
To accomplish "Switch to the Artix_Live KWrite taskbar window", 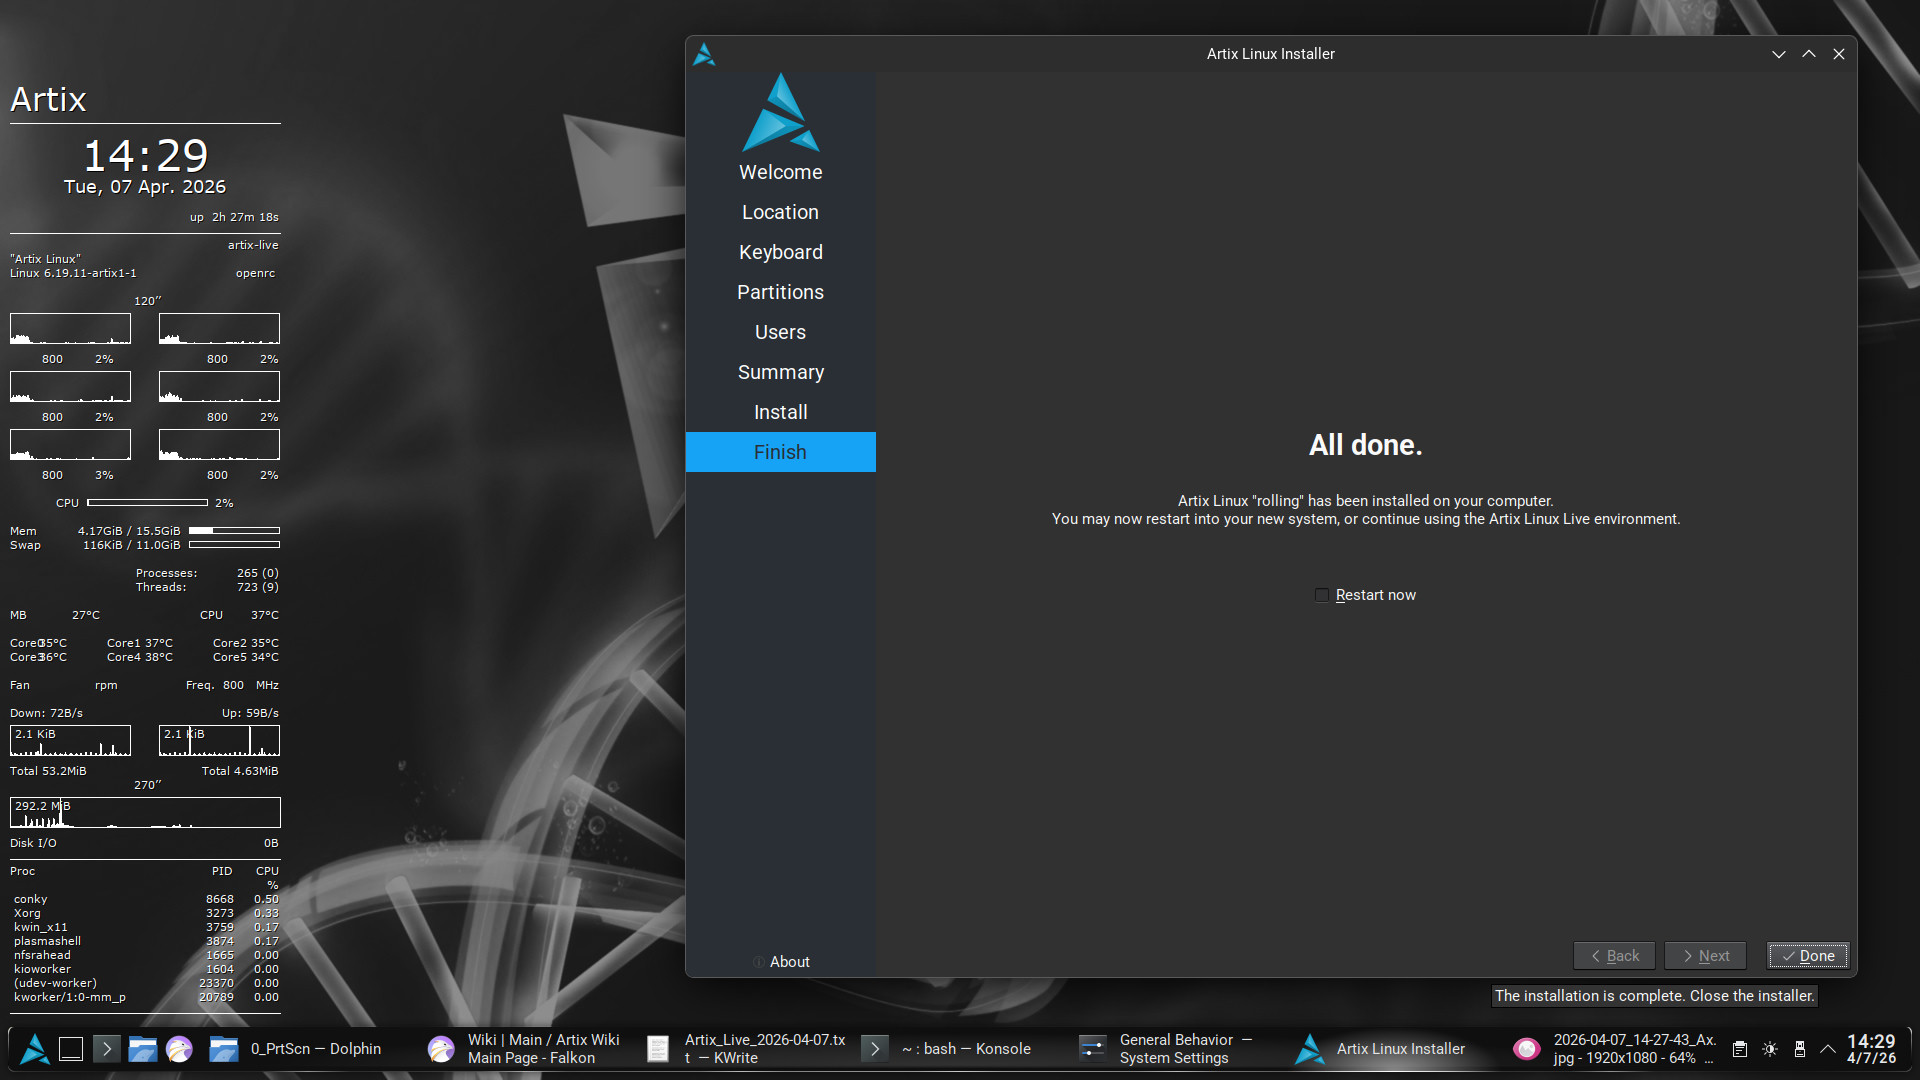I will pos(747,1049).
